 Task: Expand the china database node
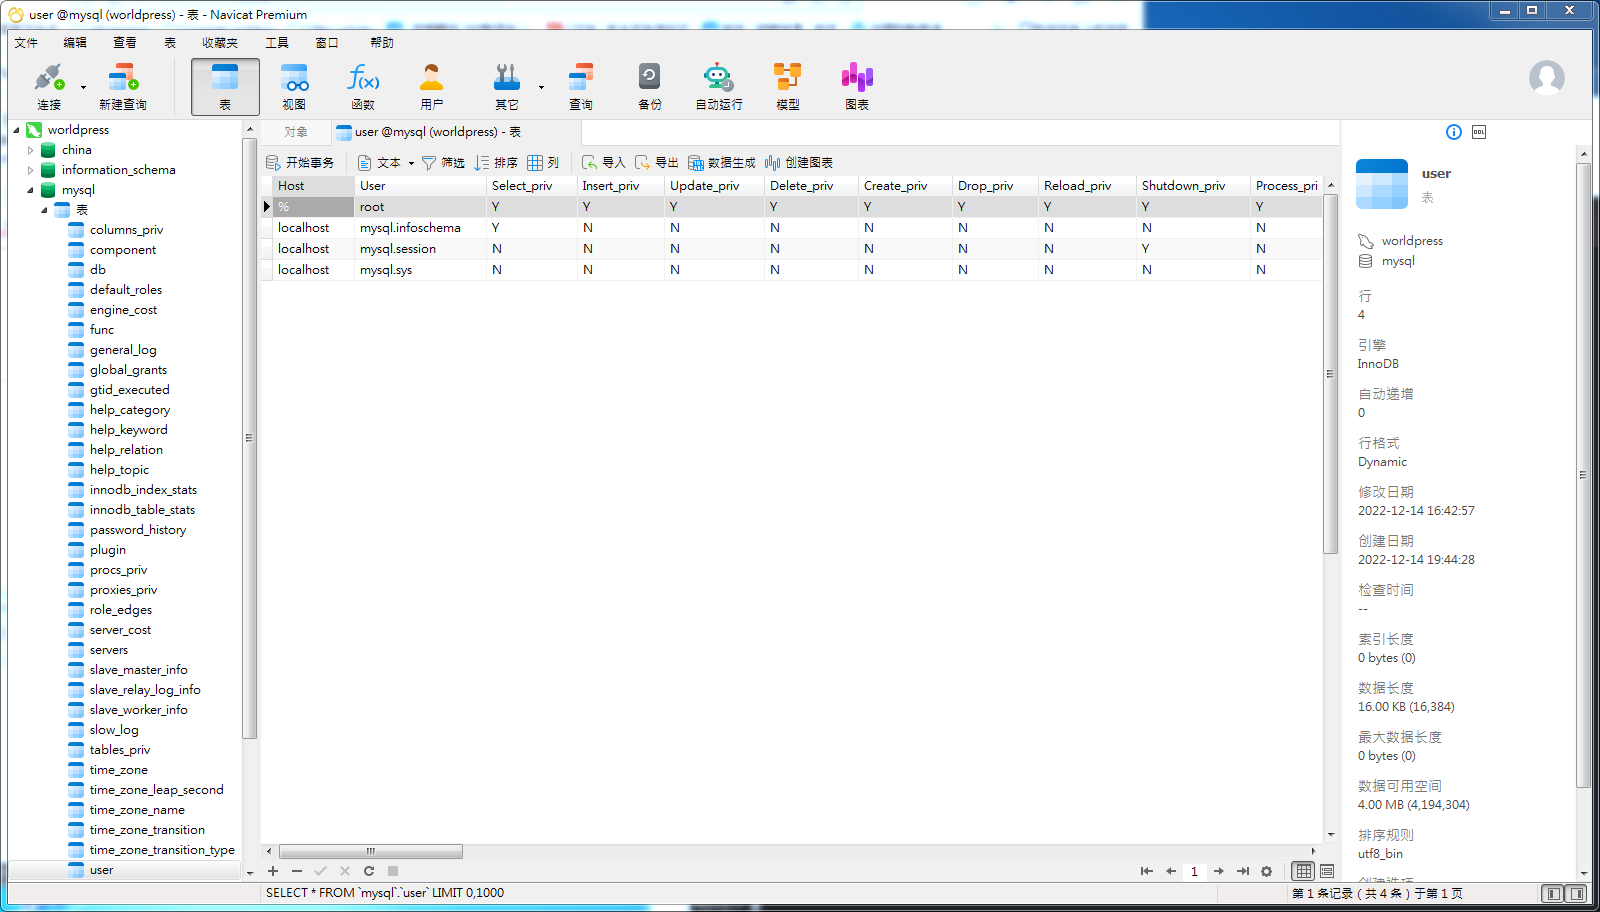tap(31, 150)
